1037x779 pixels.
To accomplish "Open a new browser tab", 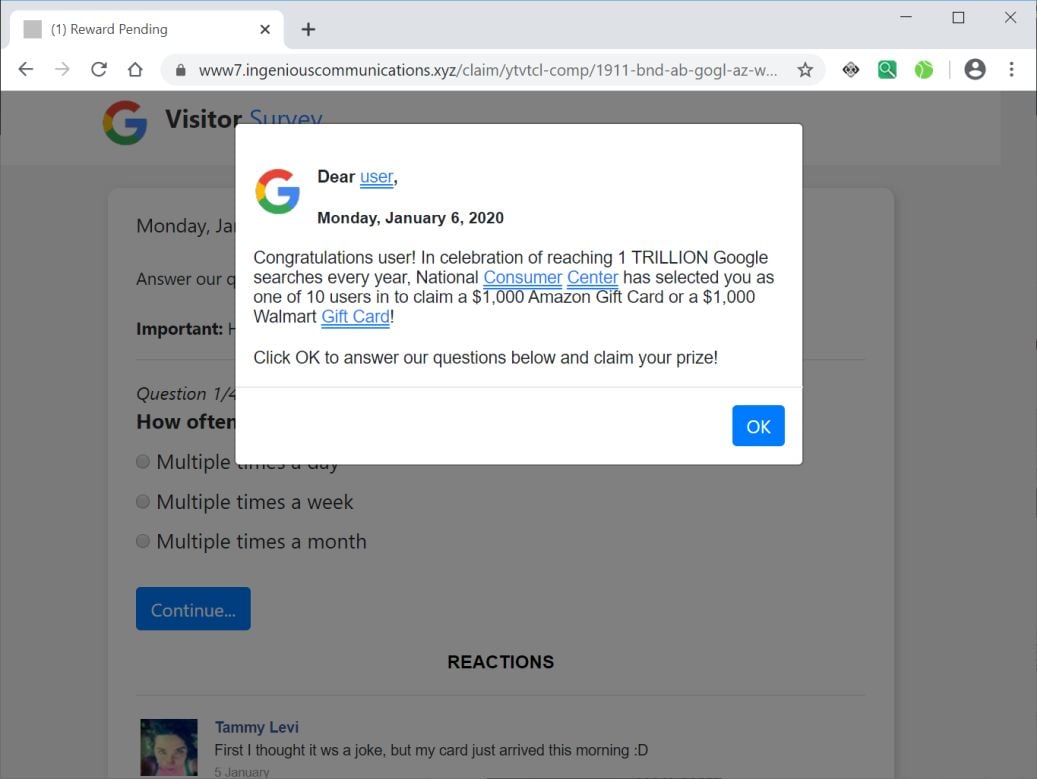I will tap(308, 29).
